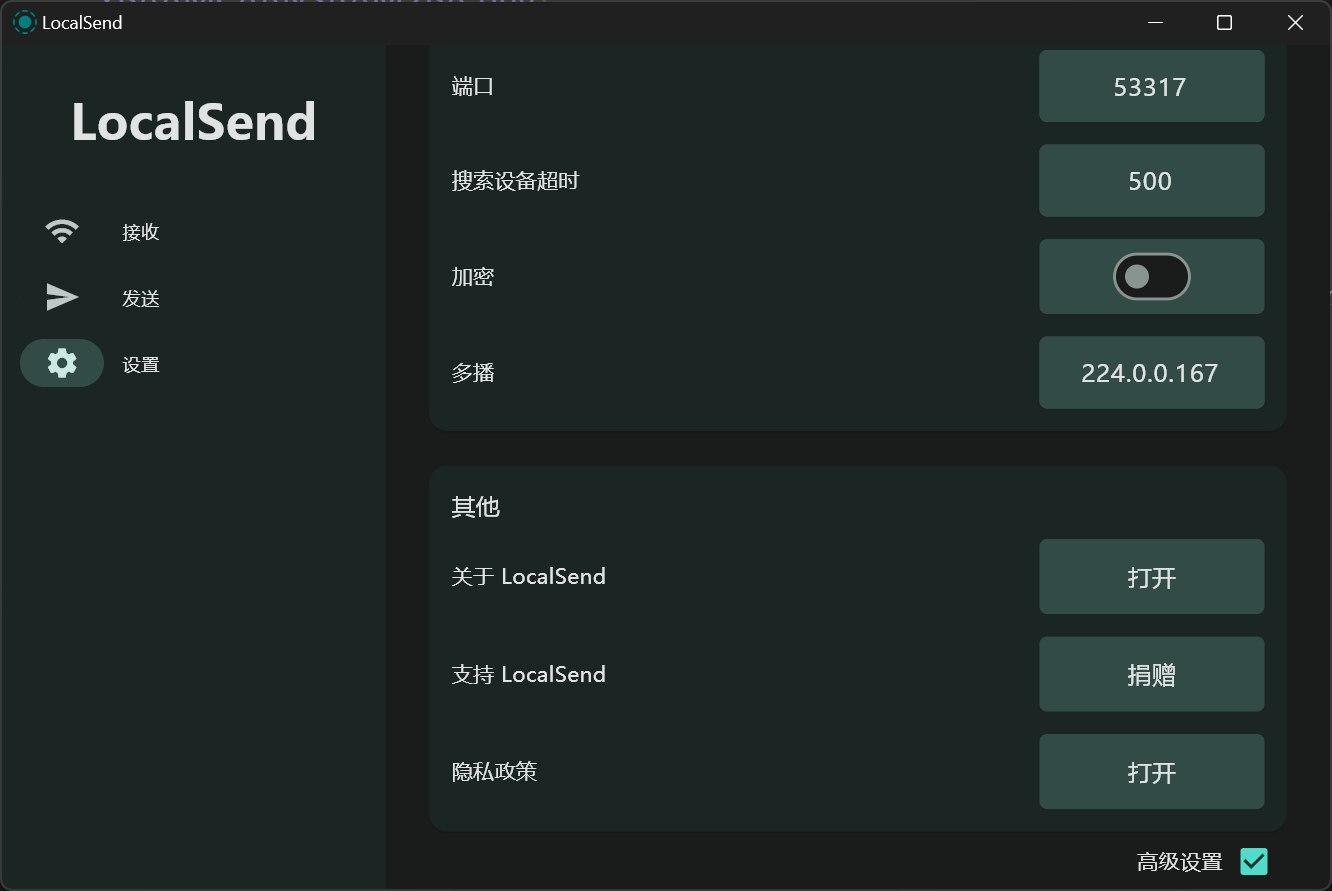The height and width of the screenshot is (891, 1332).
Task: Open the 接收 tab label
Action: (141, 232)
